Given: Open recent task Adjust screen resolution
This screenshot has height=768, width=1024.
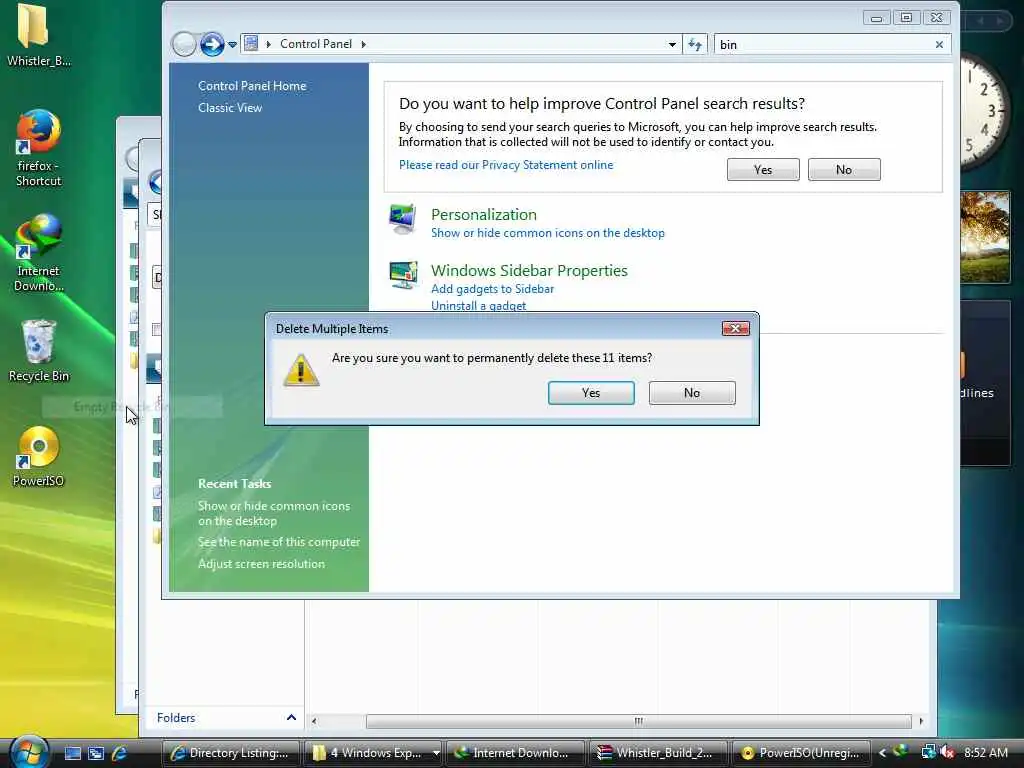Looking at the screenshot, I should [x=261, y=564].
